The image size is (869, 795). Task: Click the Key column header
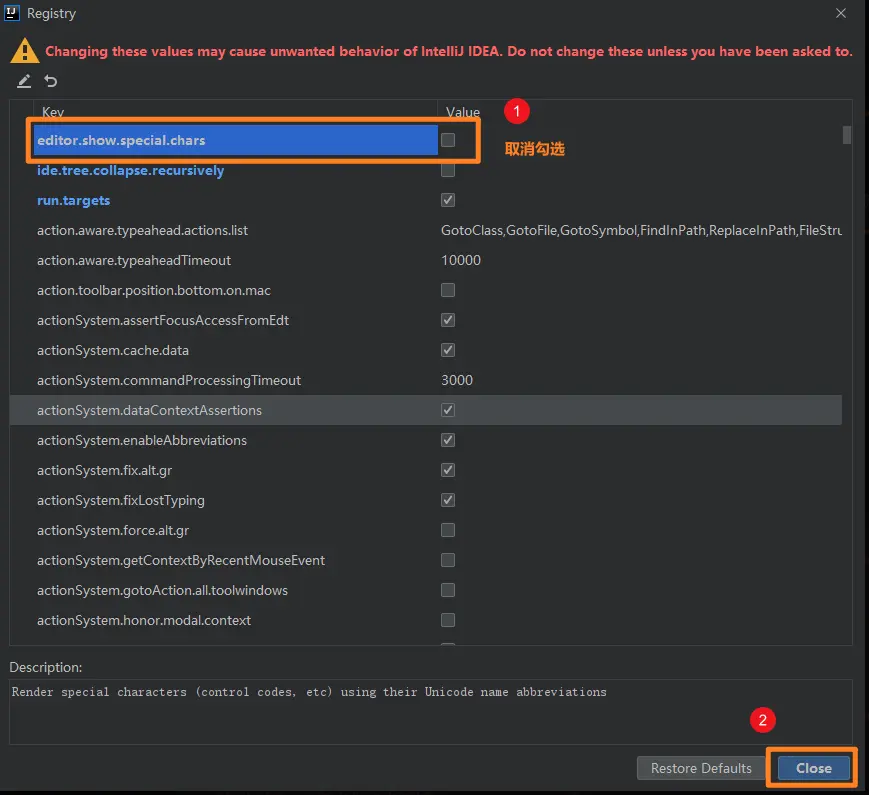53,112
